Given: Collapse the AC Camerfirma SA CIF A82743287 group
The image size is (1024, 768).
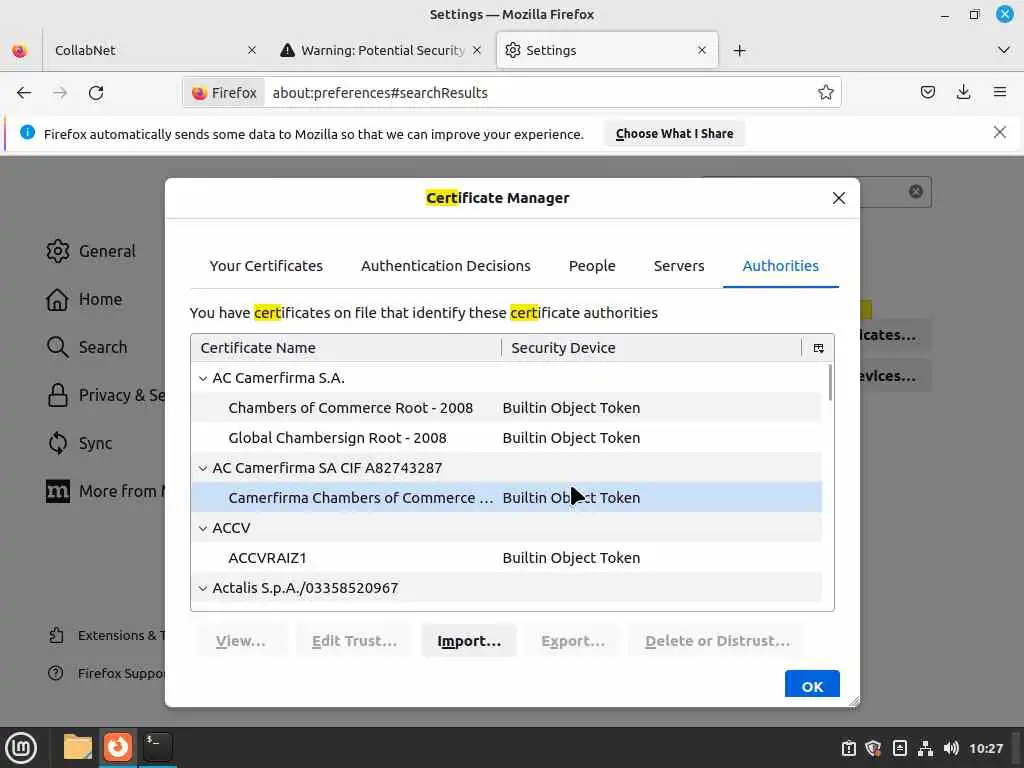Looking at the screenshot, I should coord(203,468).
